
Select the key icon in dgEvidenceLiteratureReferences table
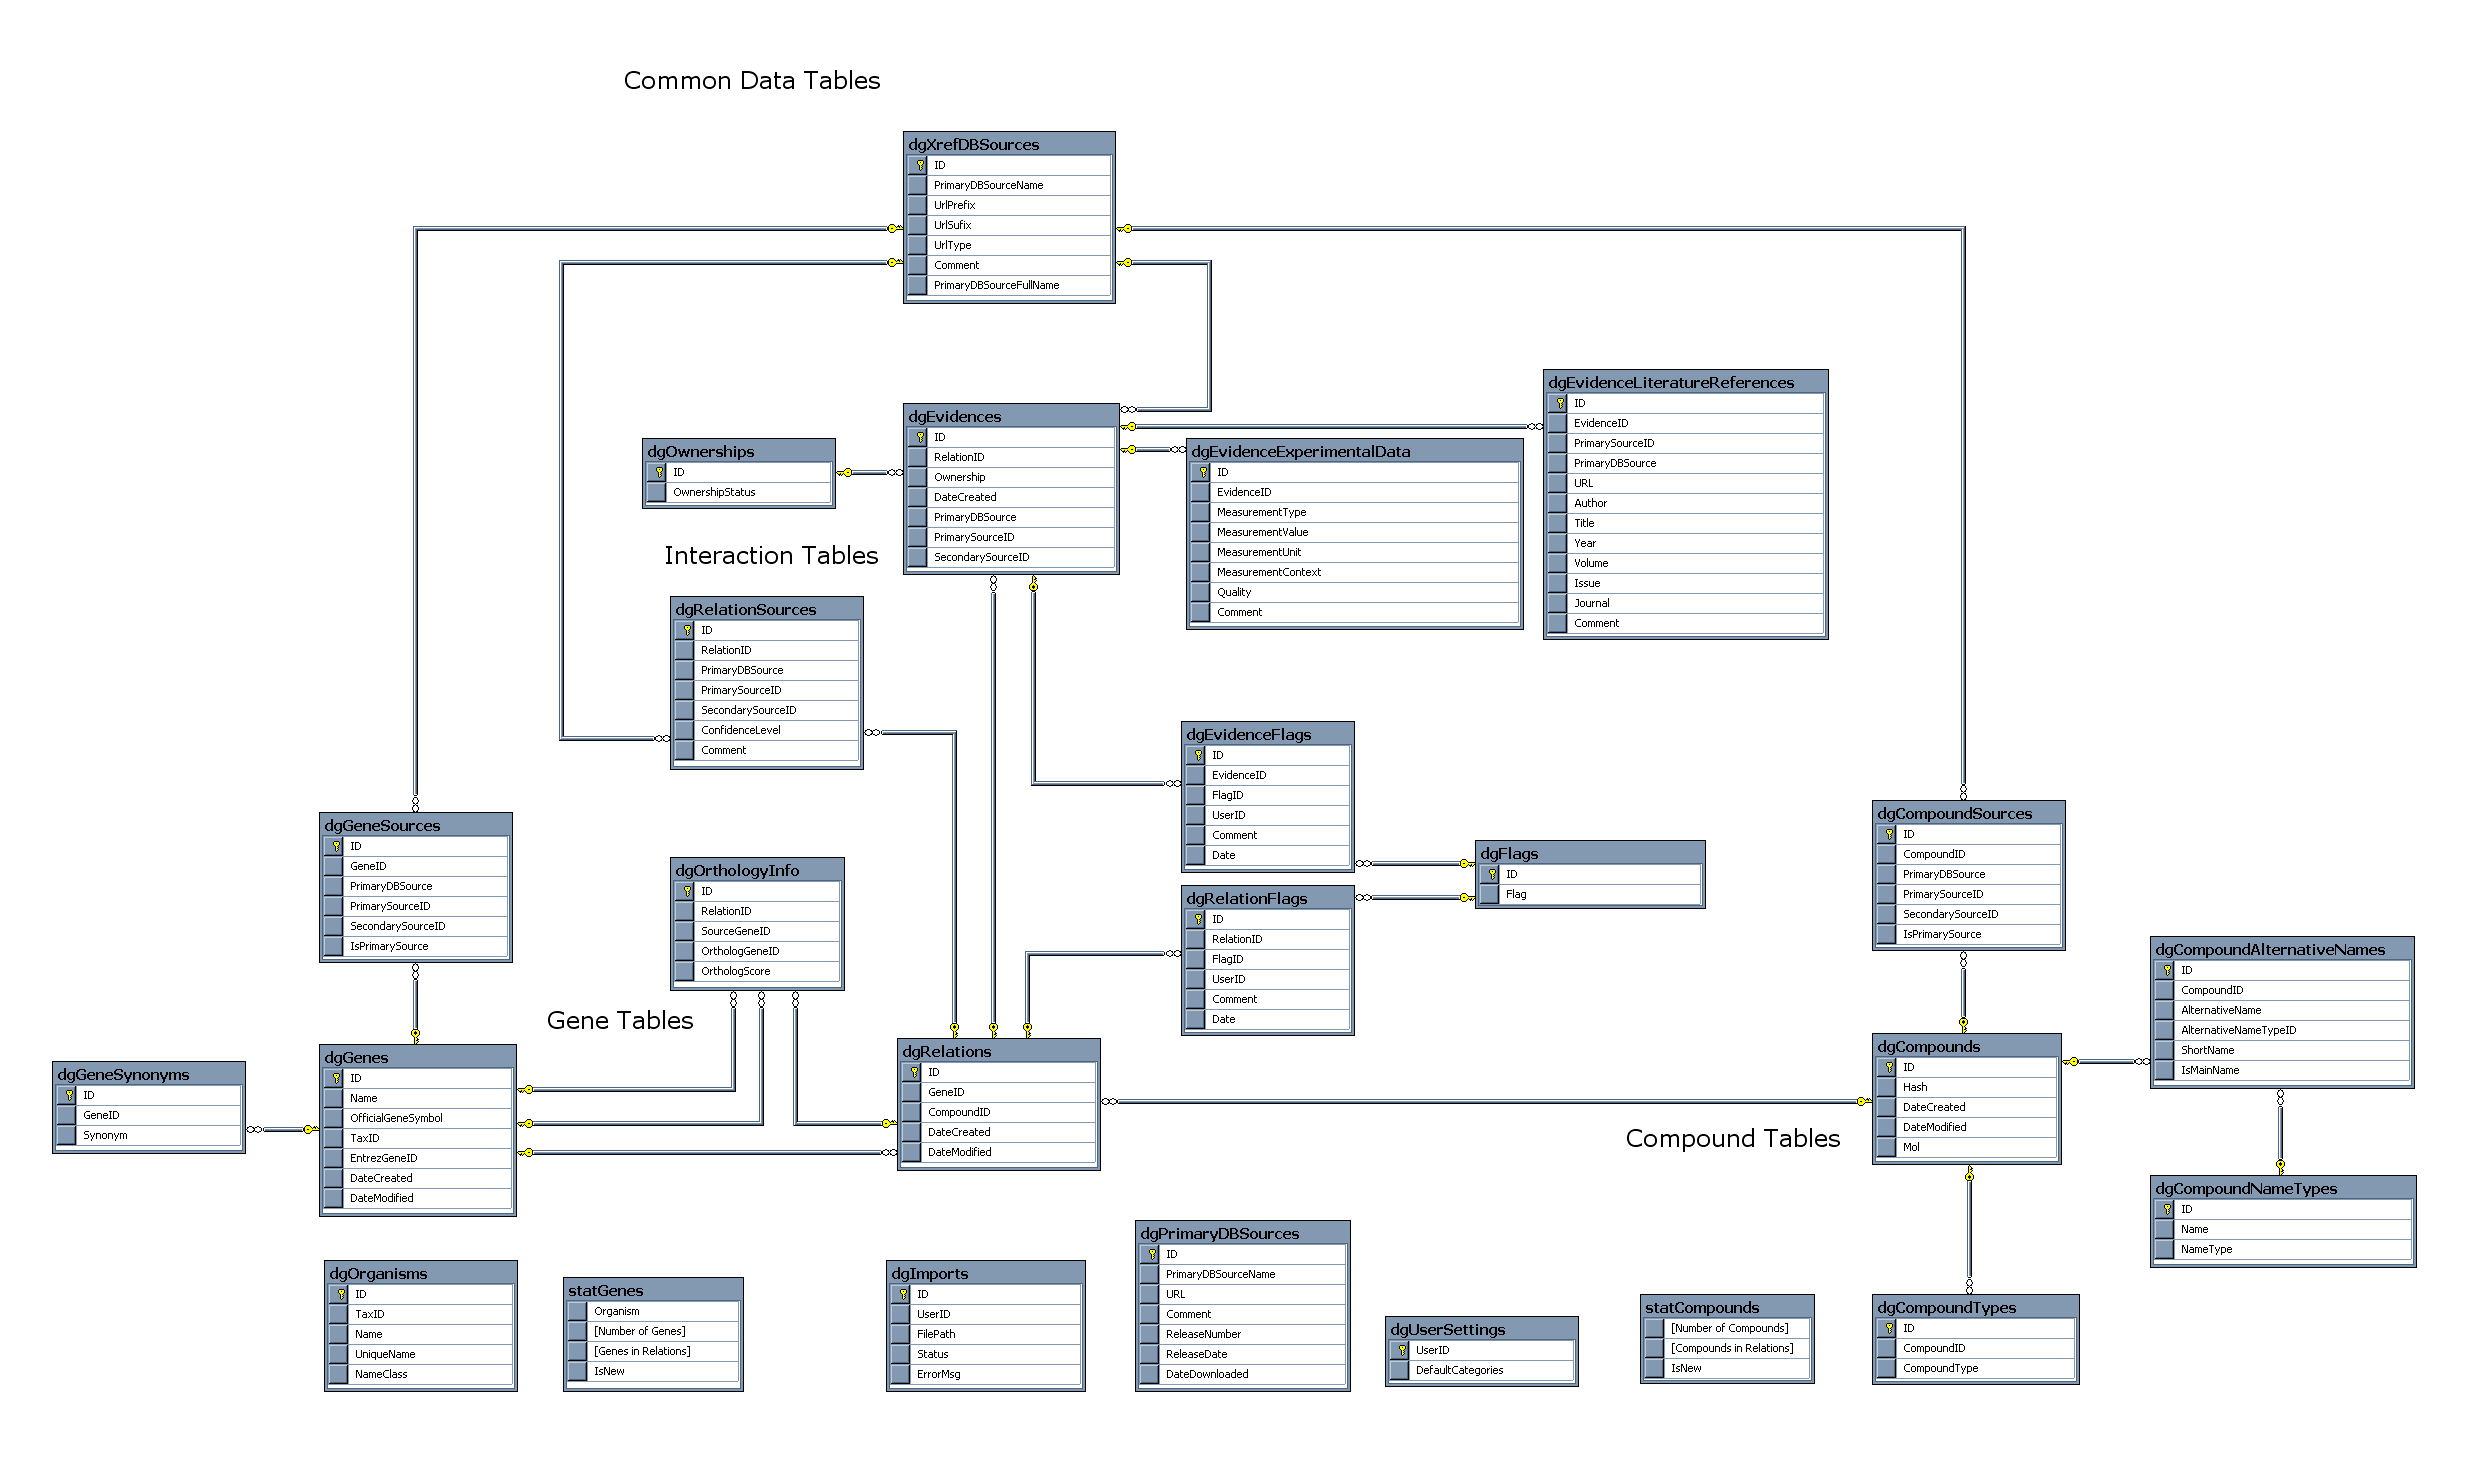1560,403
